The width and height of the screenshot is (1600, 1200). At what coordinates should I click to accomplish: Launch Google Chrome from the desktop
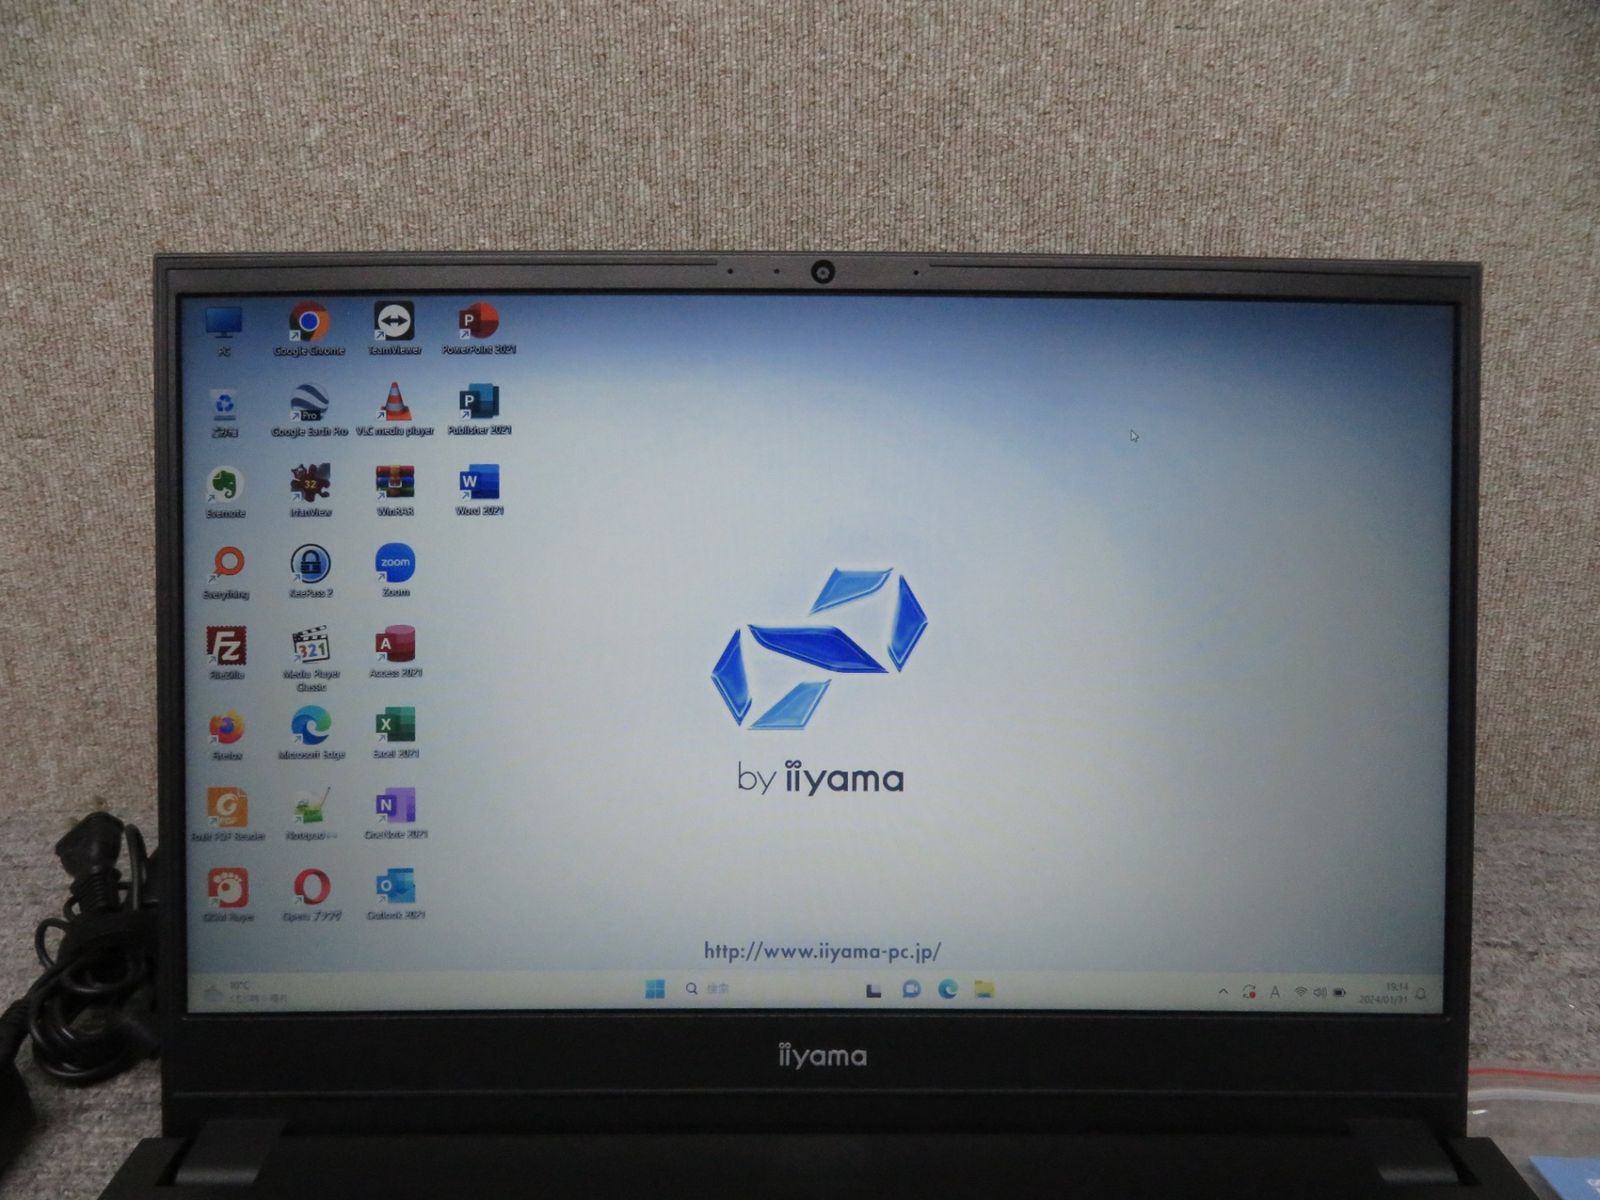click(309, 329)
